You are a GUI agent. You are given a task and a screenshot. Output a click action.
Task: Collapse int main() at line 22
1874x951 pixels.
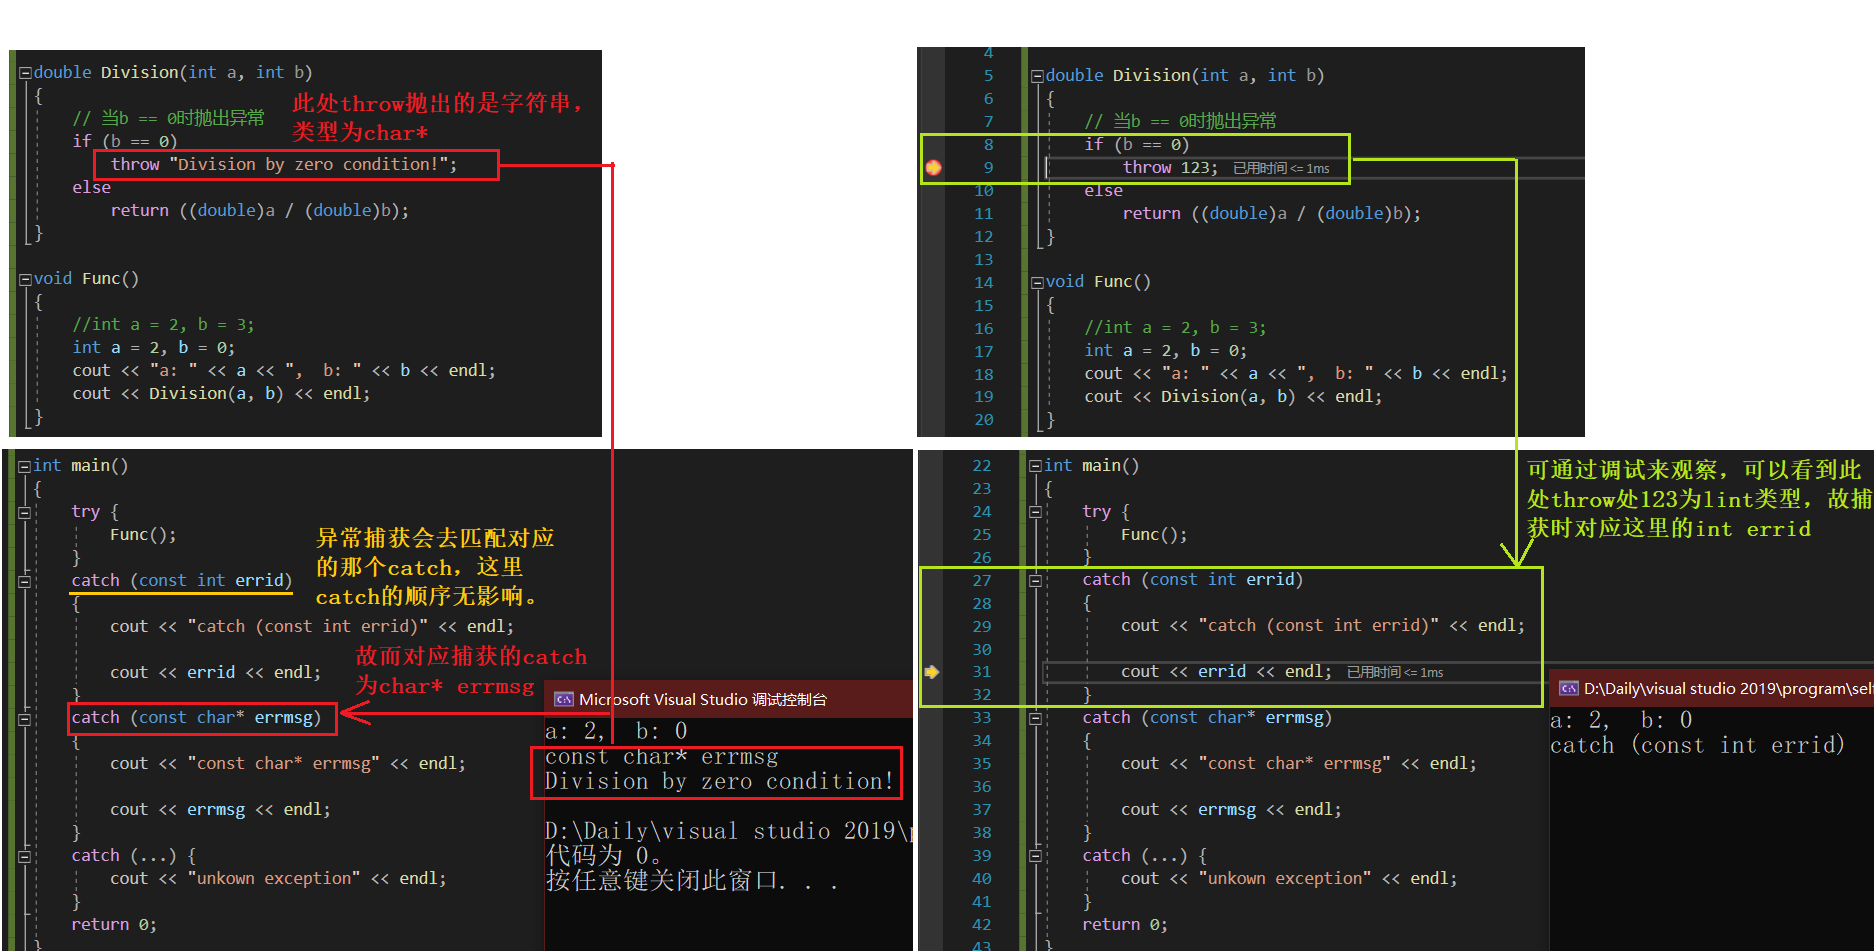coord(1036,466)
